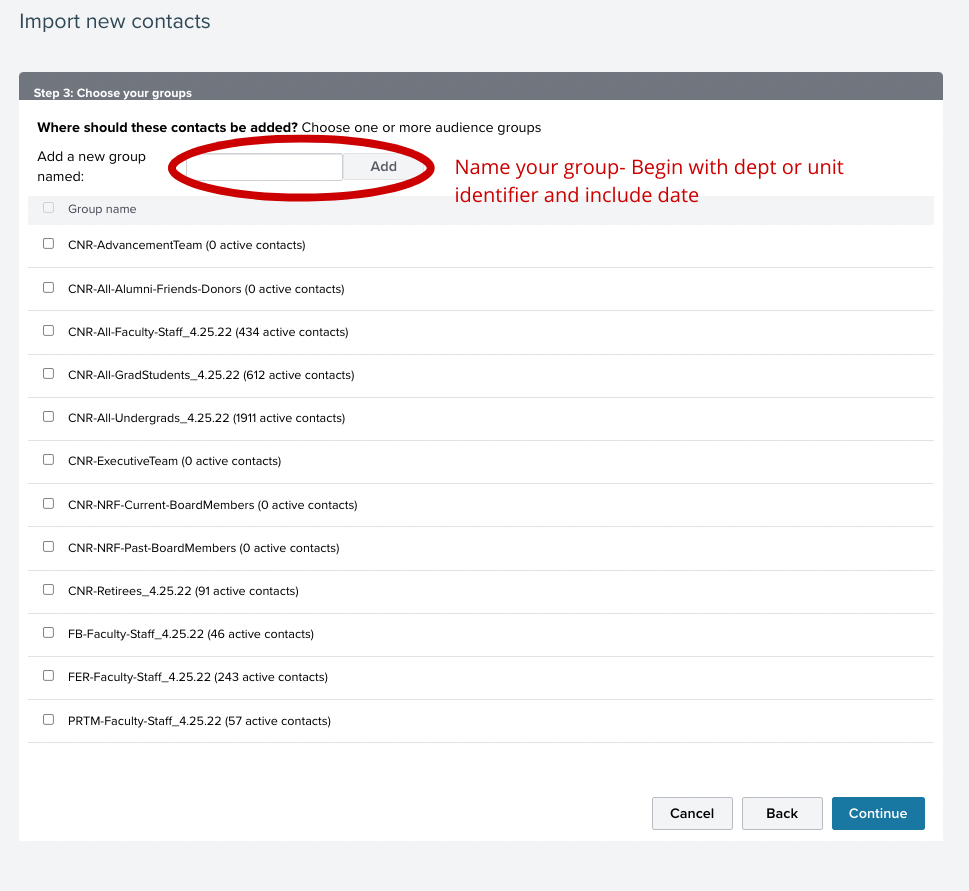Select the CNR-NRF-Current-BoardMembers checkbox

48,504
